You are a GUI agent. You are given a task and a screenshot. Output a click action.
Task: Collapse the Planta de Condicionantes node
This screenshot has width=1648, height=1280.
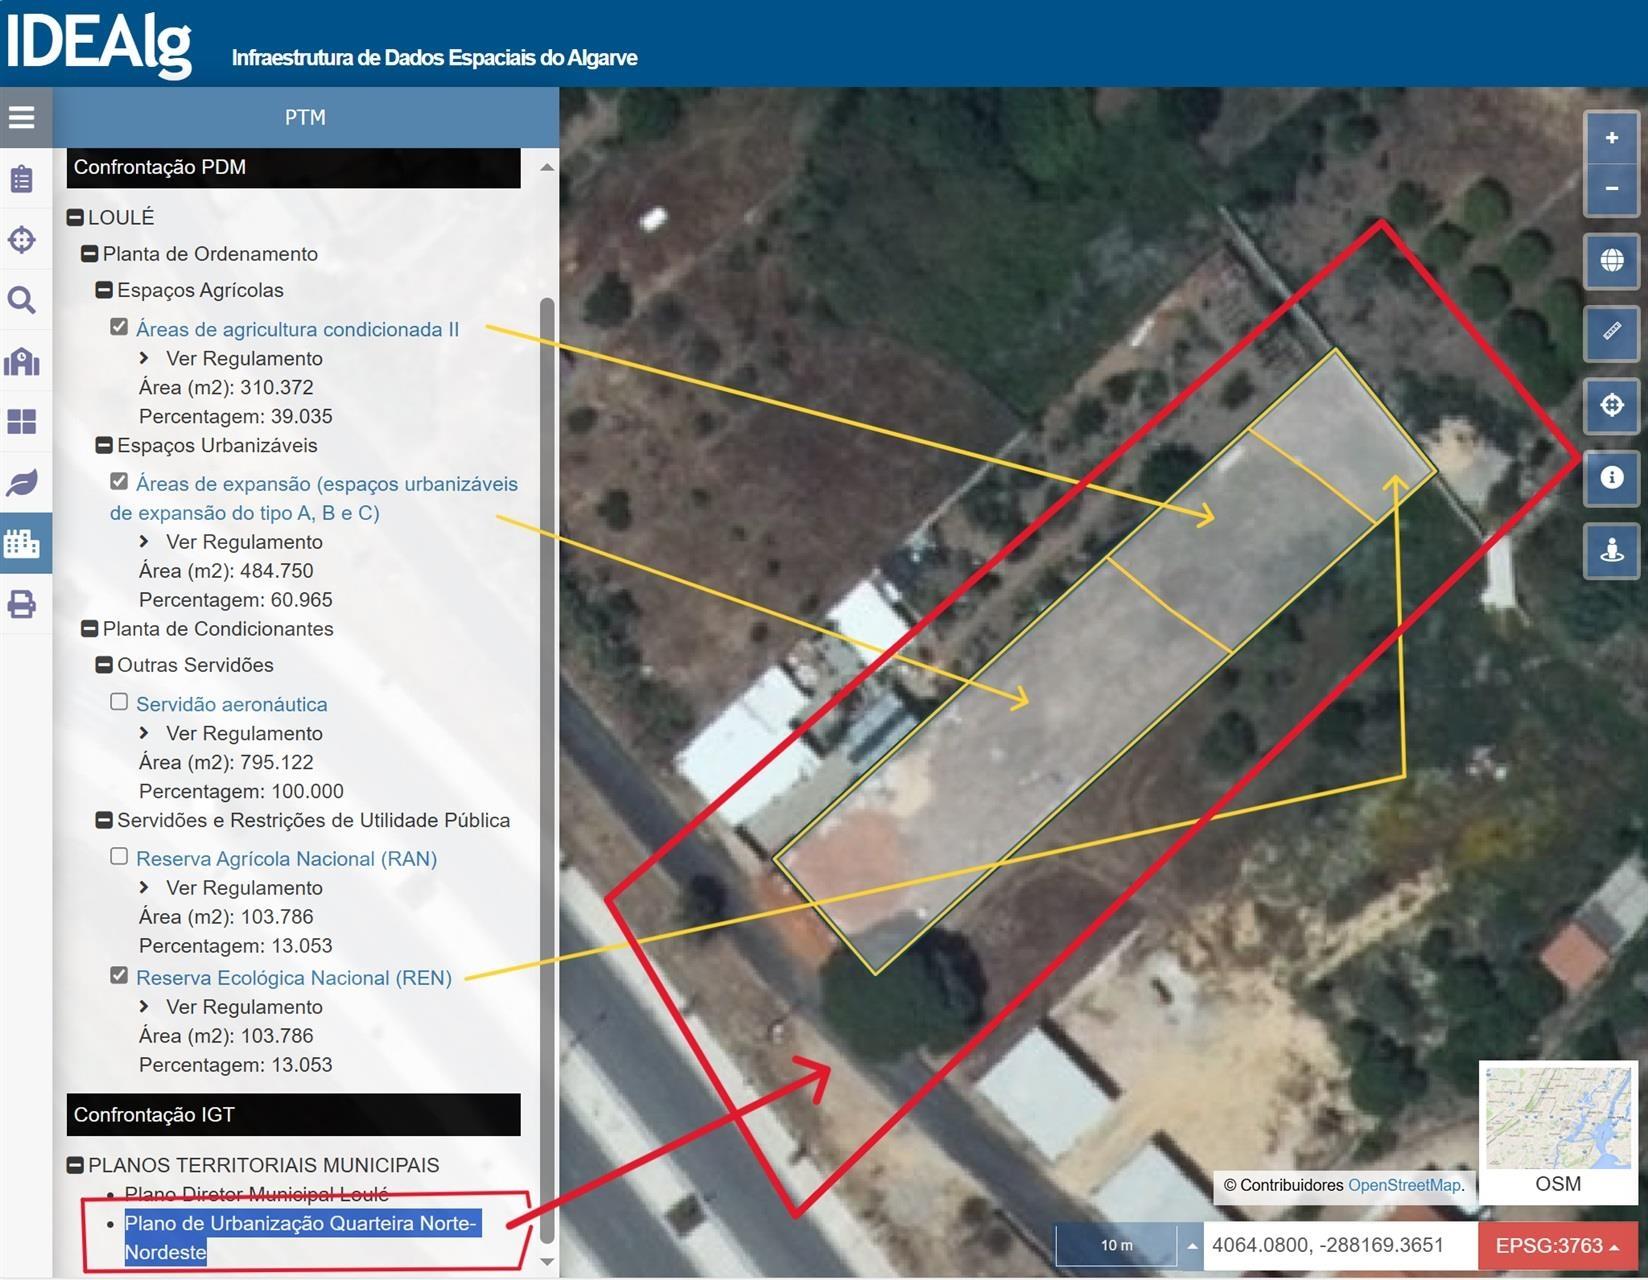click(x=89, y=629)
